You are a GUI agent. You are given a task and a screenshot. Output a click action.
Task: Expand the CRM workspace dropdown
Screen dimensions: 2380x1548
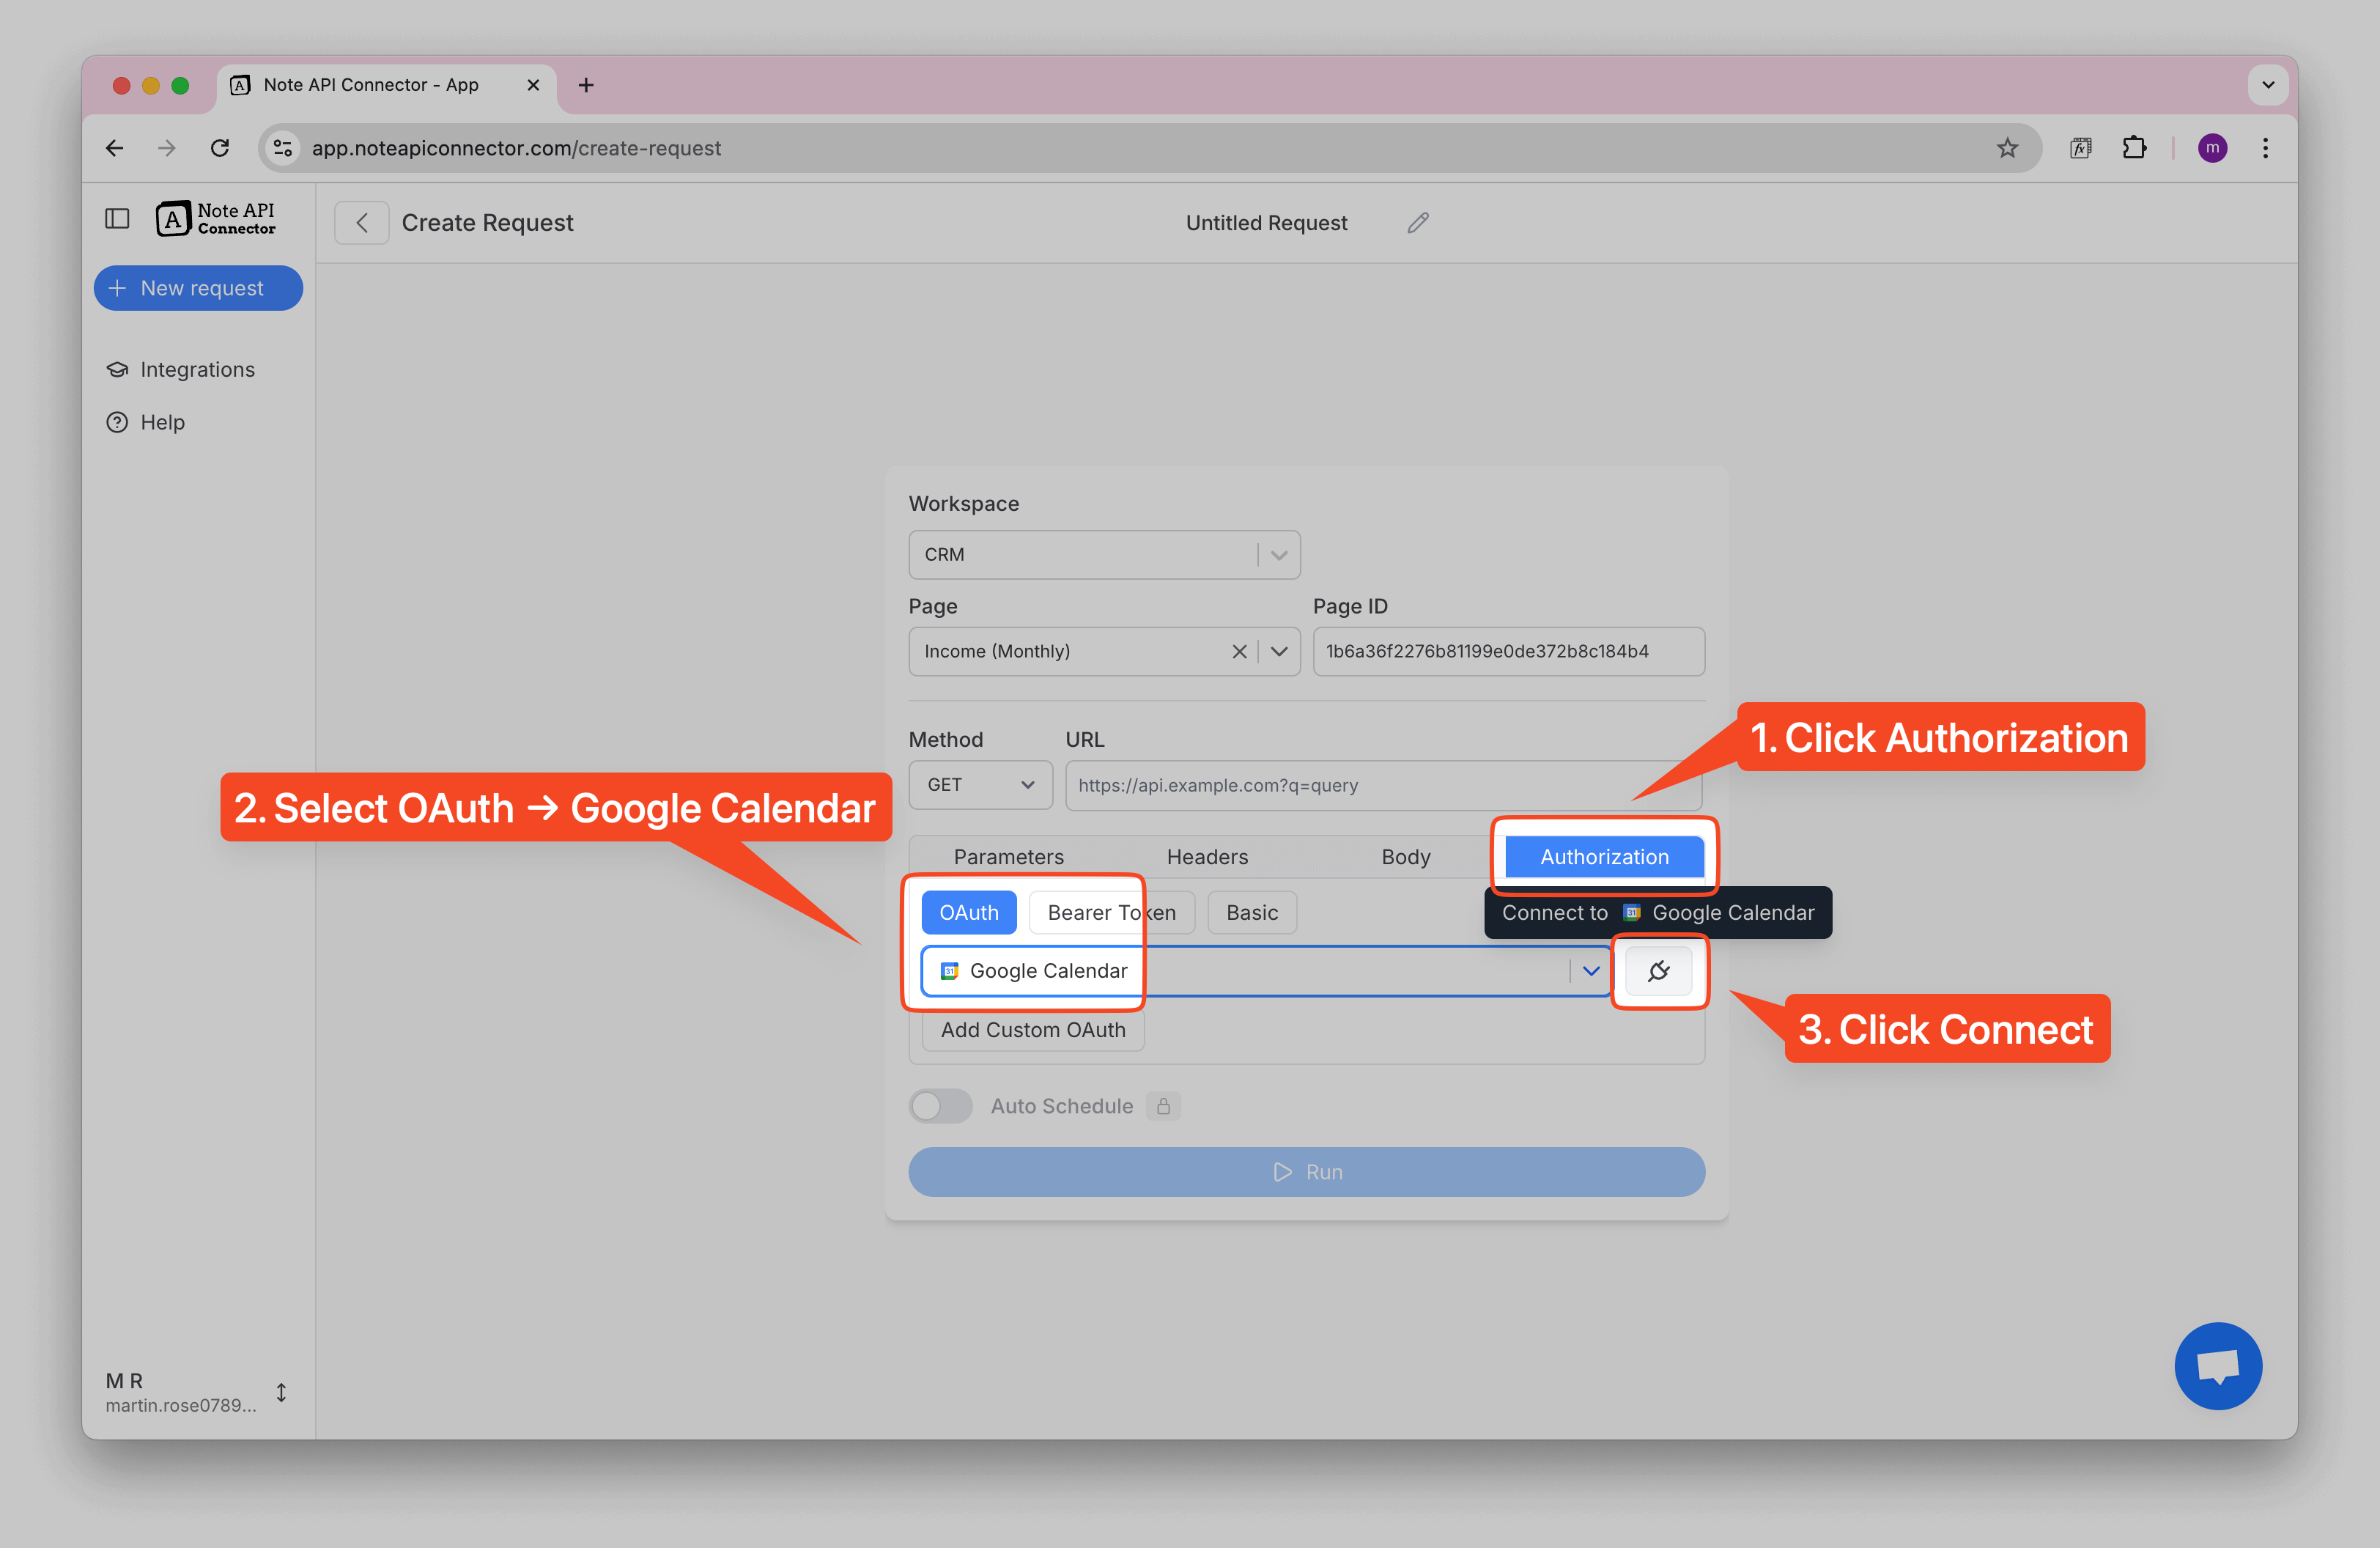click(1278, 555)
